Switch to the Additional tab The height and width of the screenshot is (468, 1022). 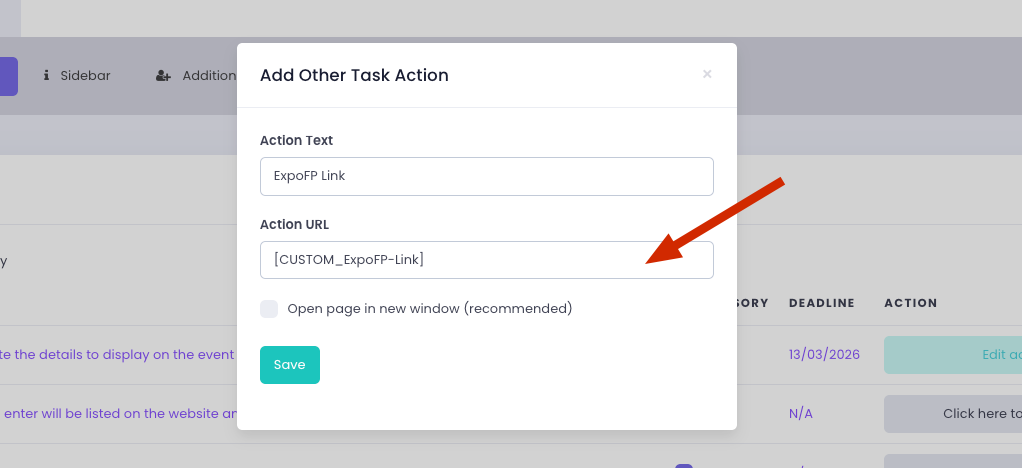pyautogui.click(x=208, y=75)
